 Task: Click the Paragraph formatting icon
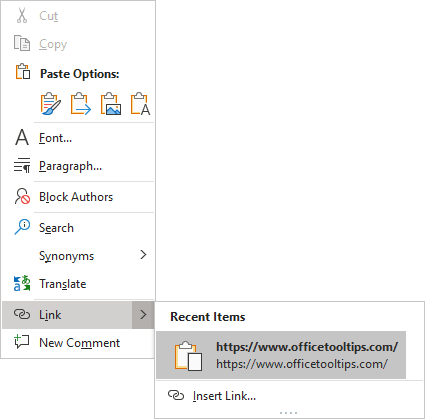click(x=22, y=165)
